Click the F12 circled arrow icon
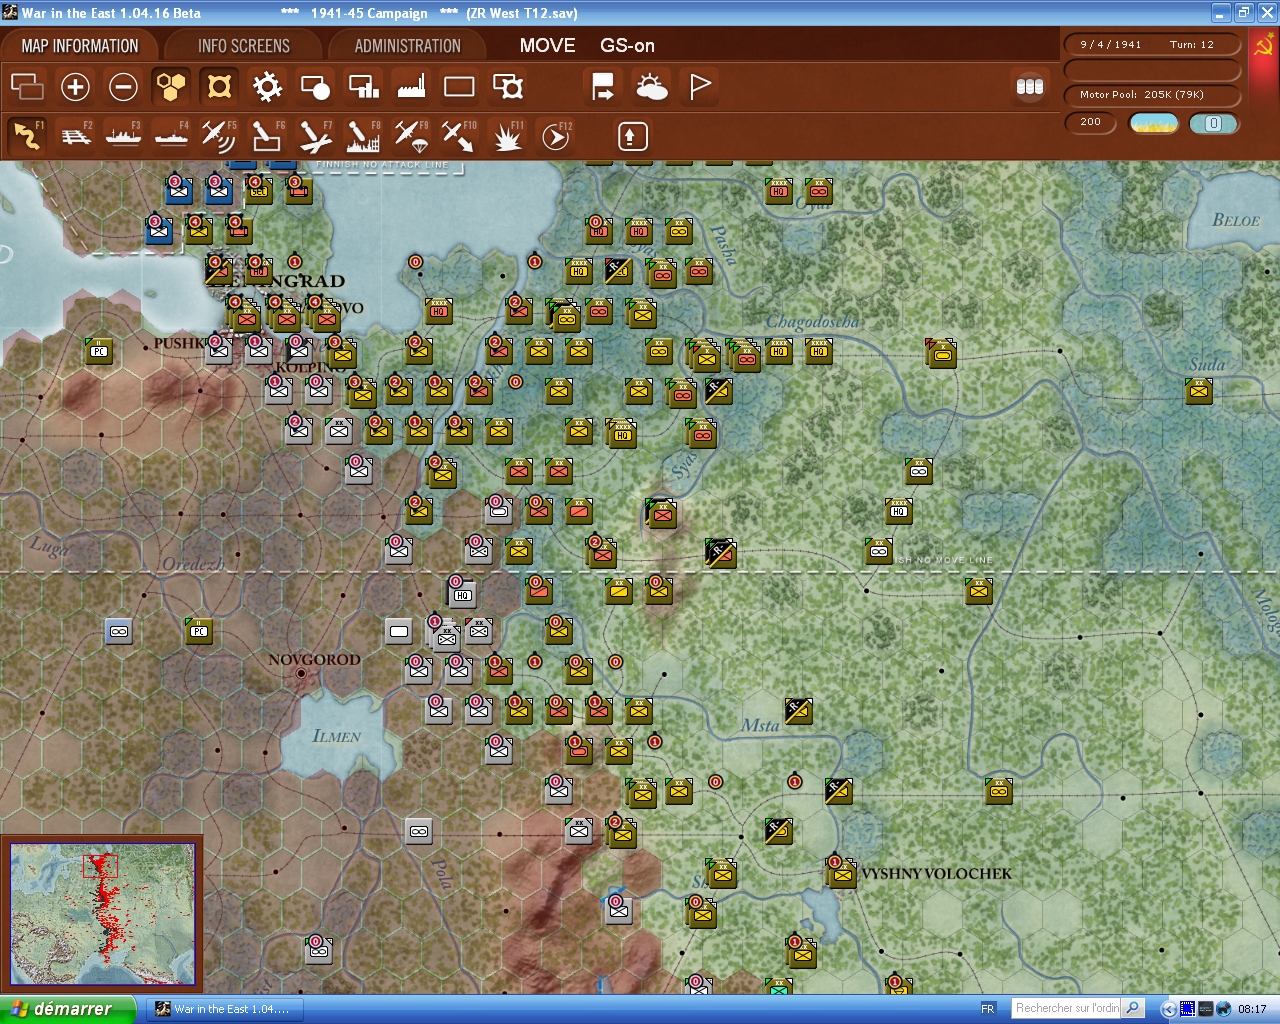 click(x=555, y=135)
